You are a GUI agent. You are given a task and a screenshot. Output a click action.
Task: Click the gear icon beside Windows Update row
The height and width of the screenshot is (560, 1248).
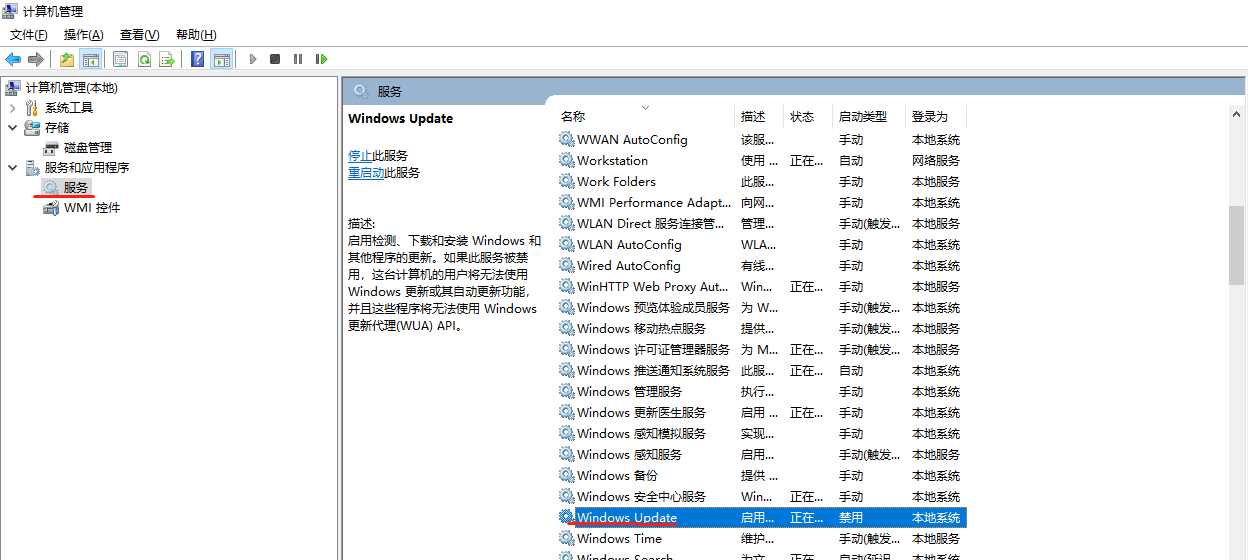coord(567,517)
